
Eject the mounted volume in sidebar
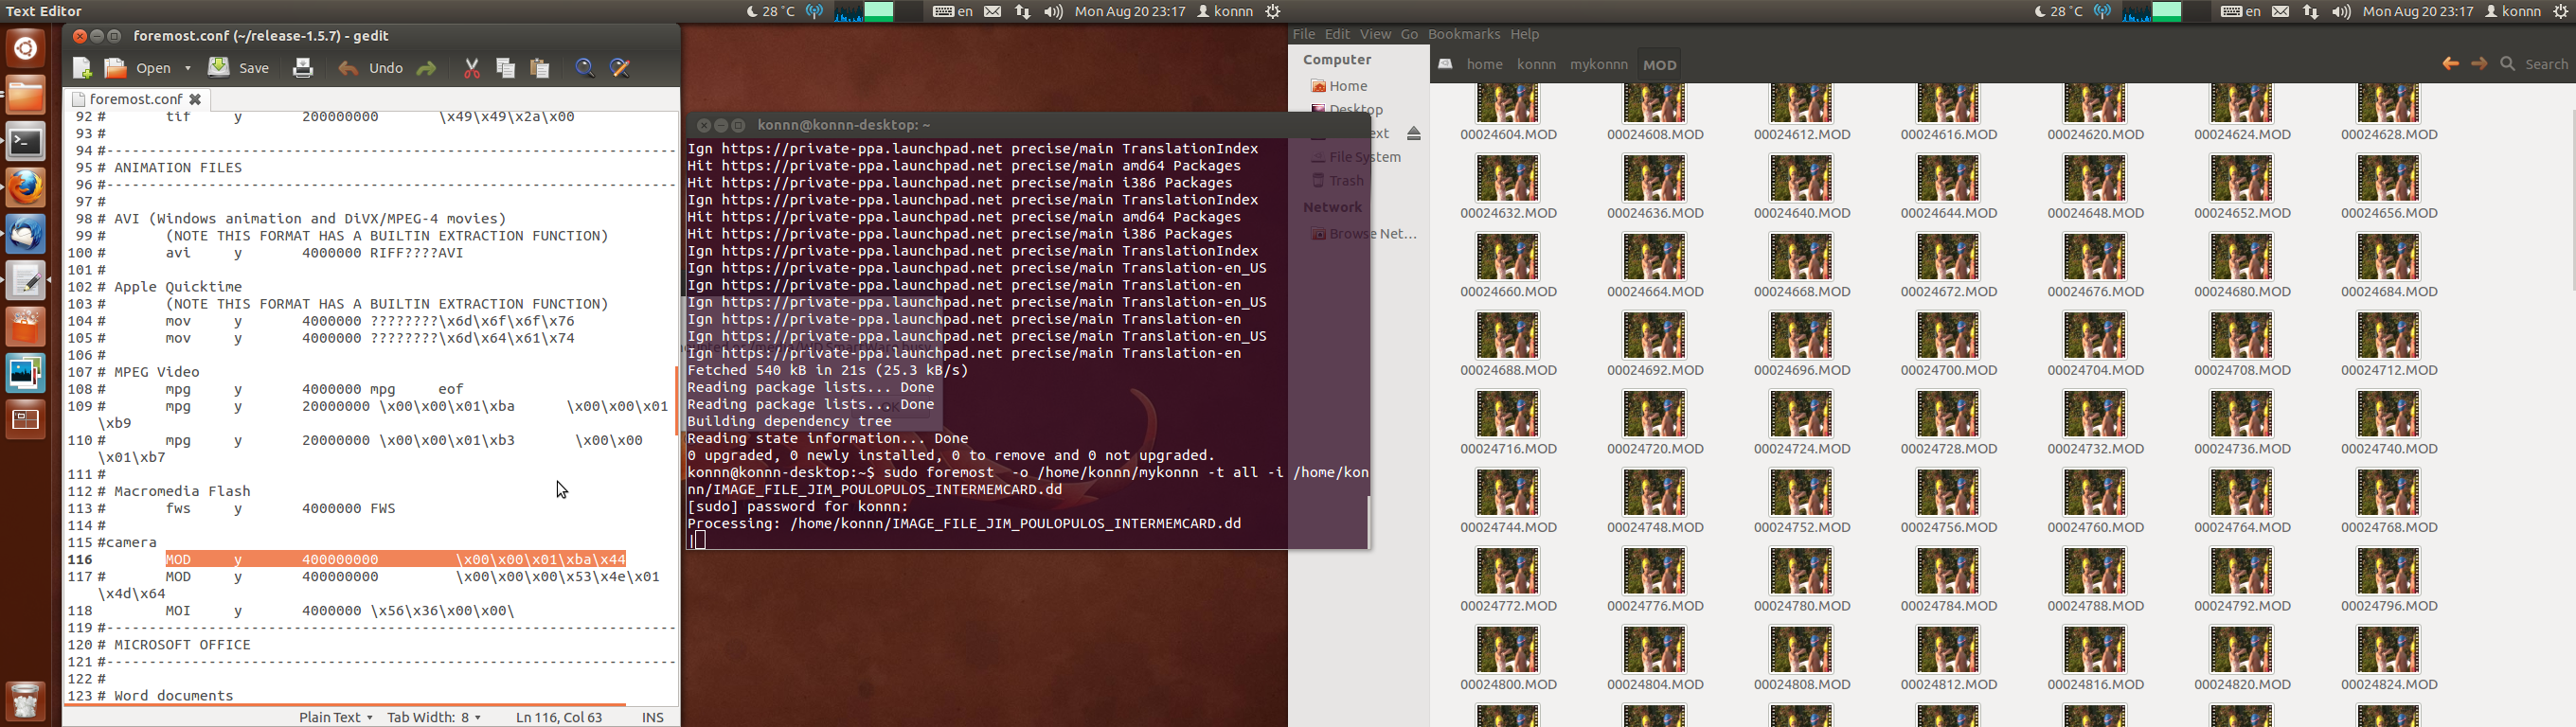coord(1413,134)
